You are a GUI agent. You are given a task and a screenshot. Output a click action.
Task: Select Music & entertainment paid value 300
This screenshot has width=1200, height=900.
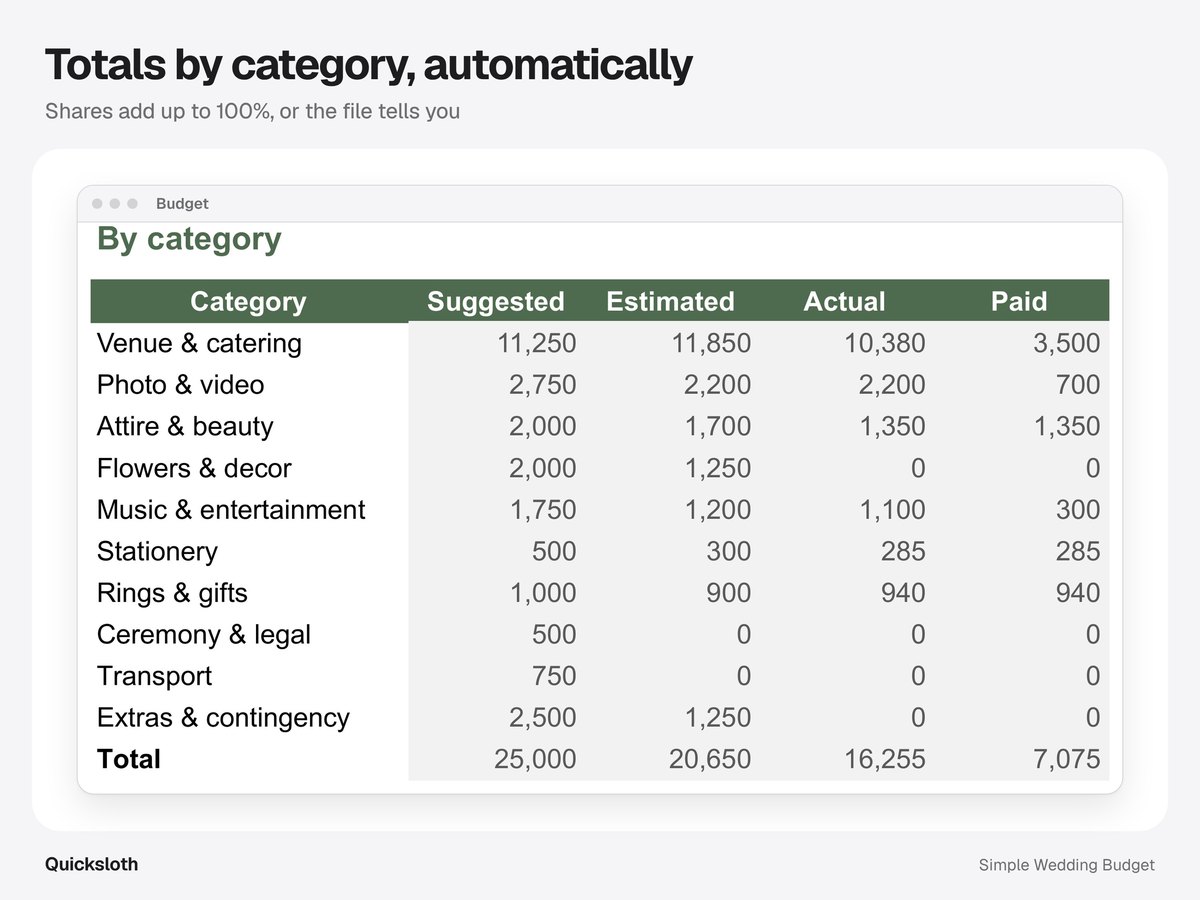[x=1077, y=510]
